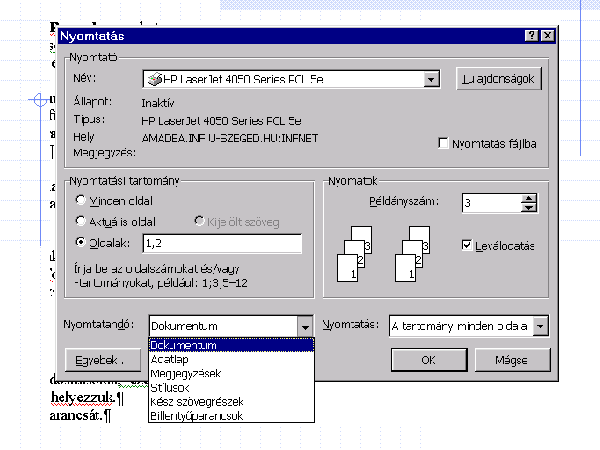Enable the Nyomtatás fájlba checkbox
The image size is (600, 450).
(x=443, y=144)
